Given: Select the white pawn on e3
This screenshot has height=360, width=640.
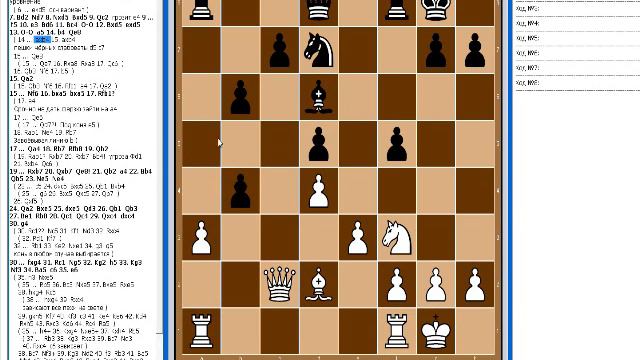Looking at the screenshot, I should coord(358,238).
